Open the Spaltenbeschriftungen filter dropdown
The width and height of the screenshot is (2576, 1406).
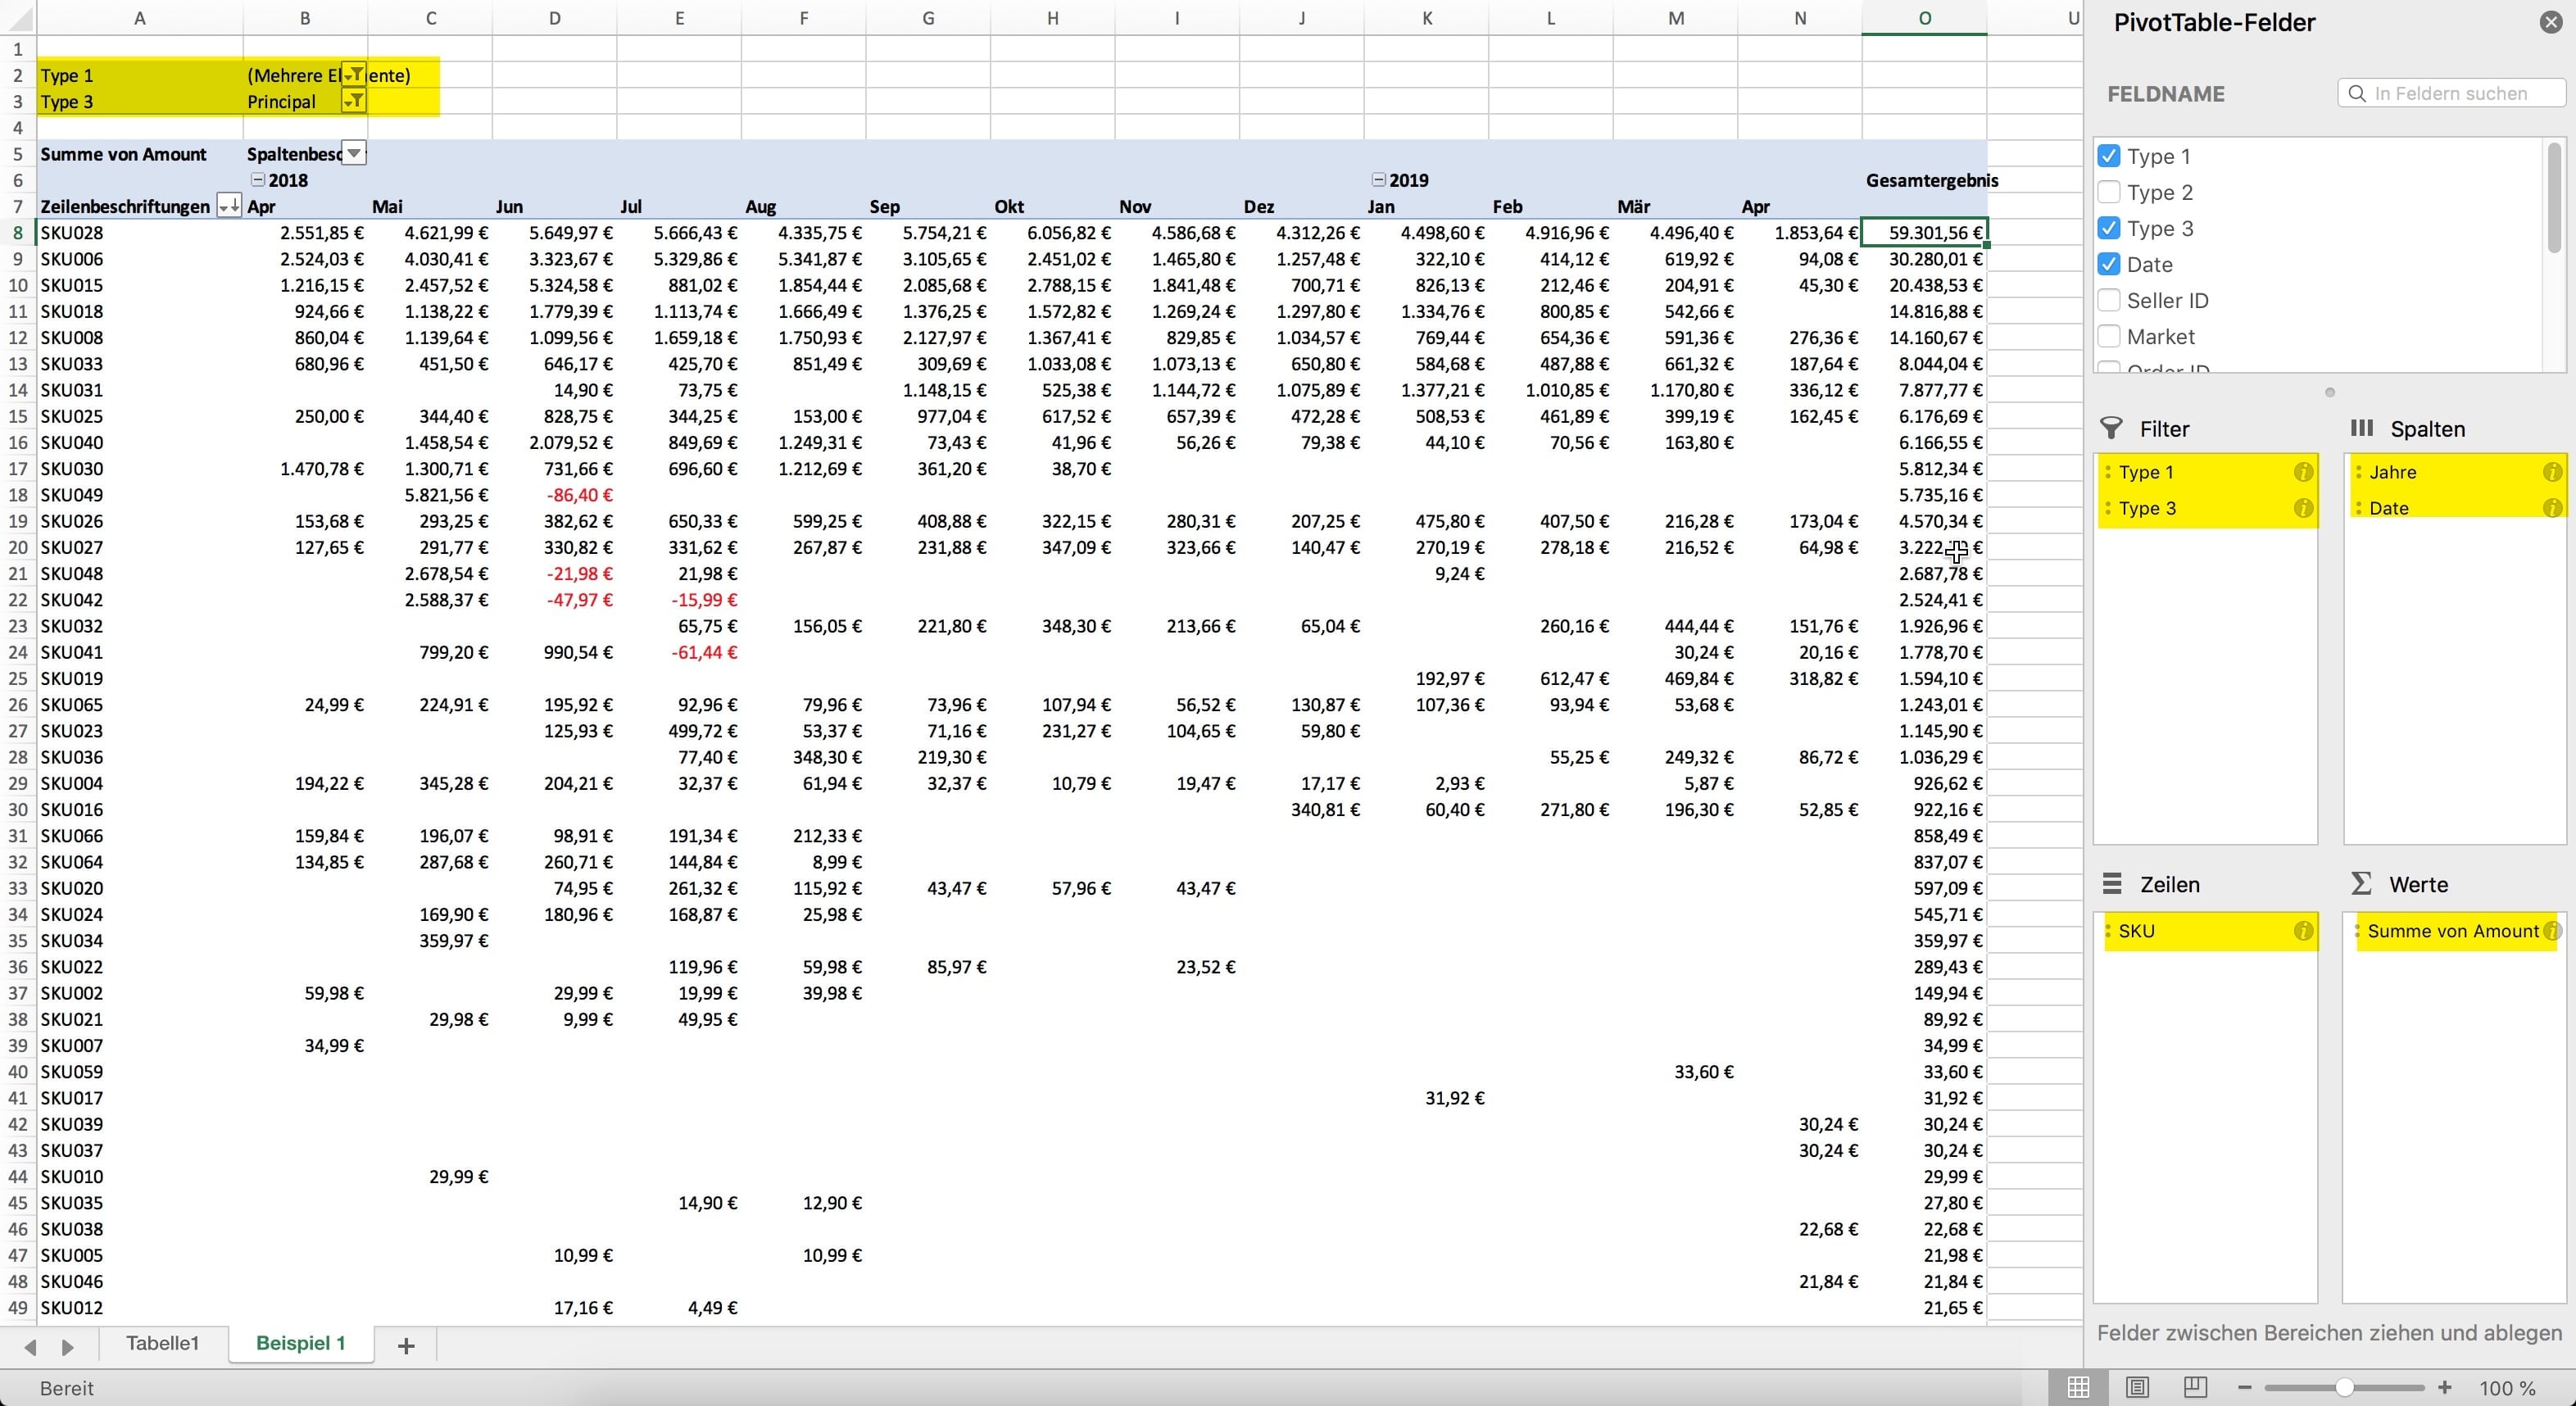click(x=354, y=153)
